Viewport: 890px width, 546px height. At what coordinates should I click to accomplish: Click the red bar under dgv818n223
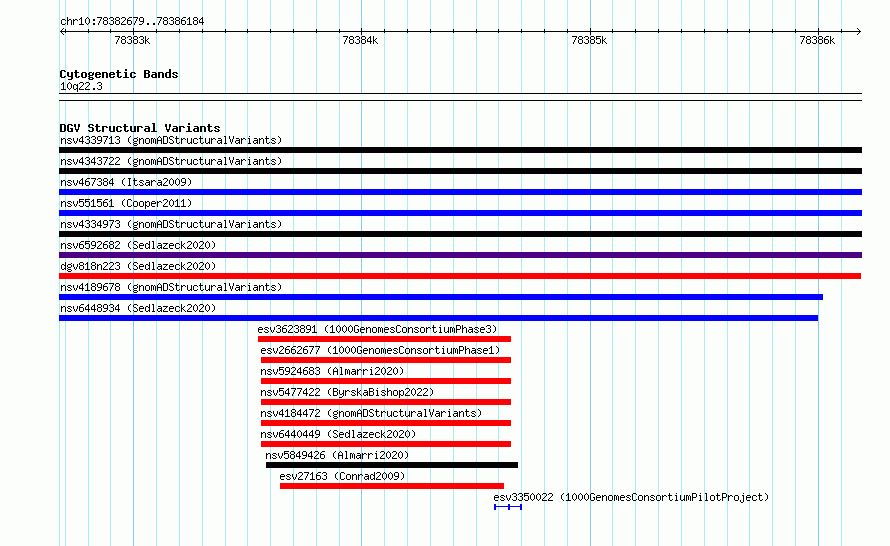(x=460, y=276)
